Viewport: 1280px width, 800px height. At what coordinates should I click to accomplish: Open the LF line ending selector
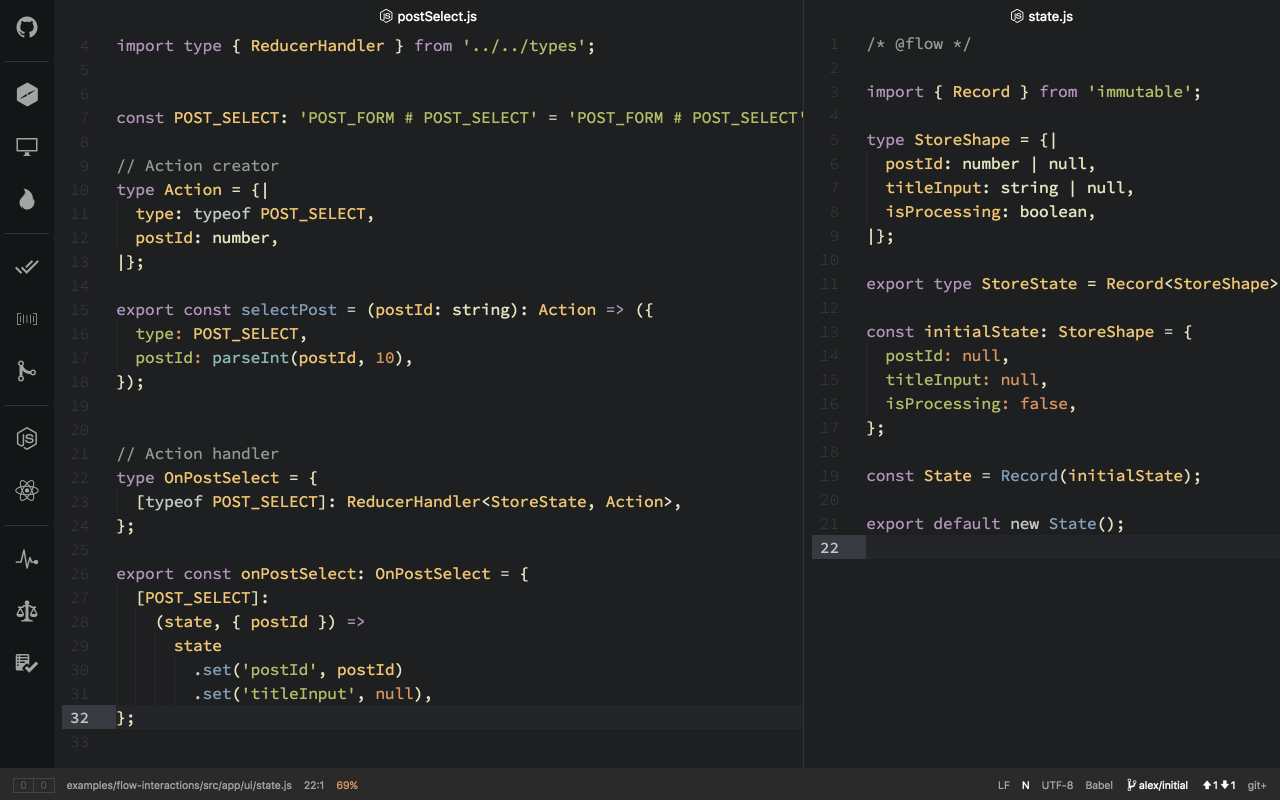[1003, 785]
